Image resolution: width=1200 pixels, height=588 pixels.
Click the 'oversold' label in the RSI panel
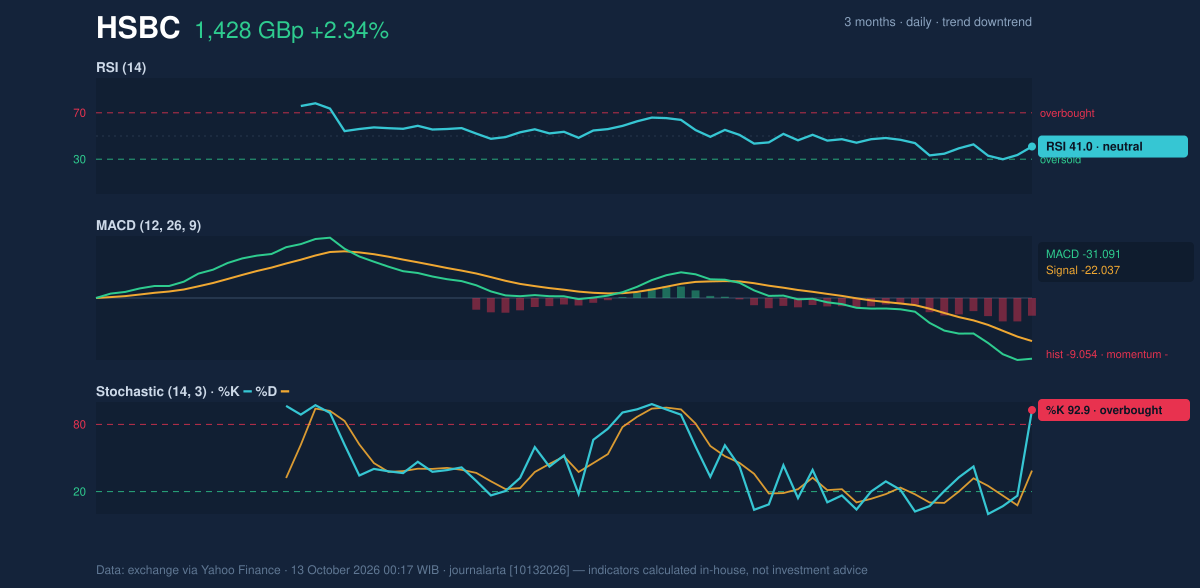(1061, 160)
